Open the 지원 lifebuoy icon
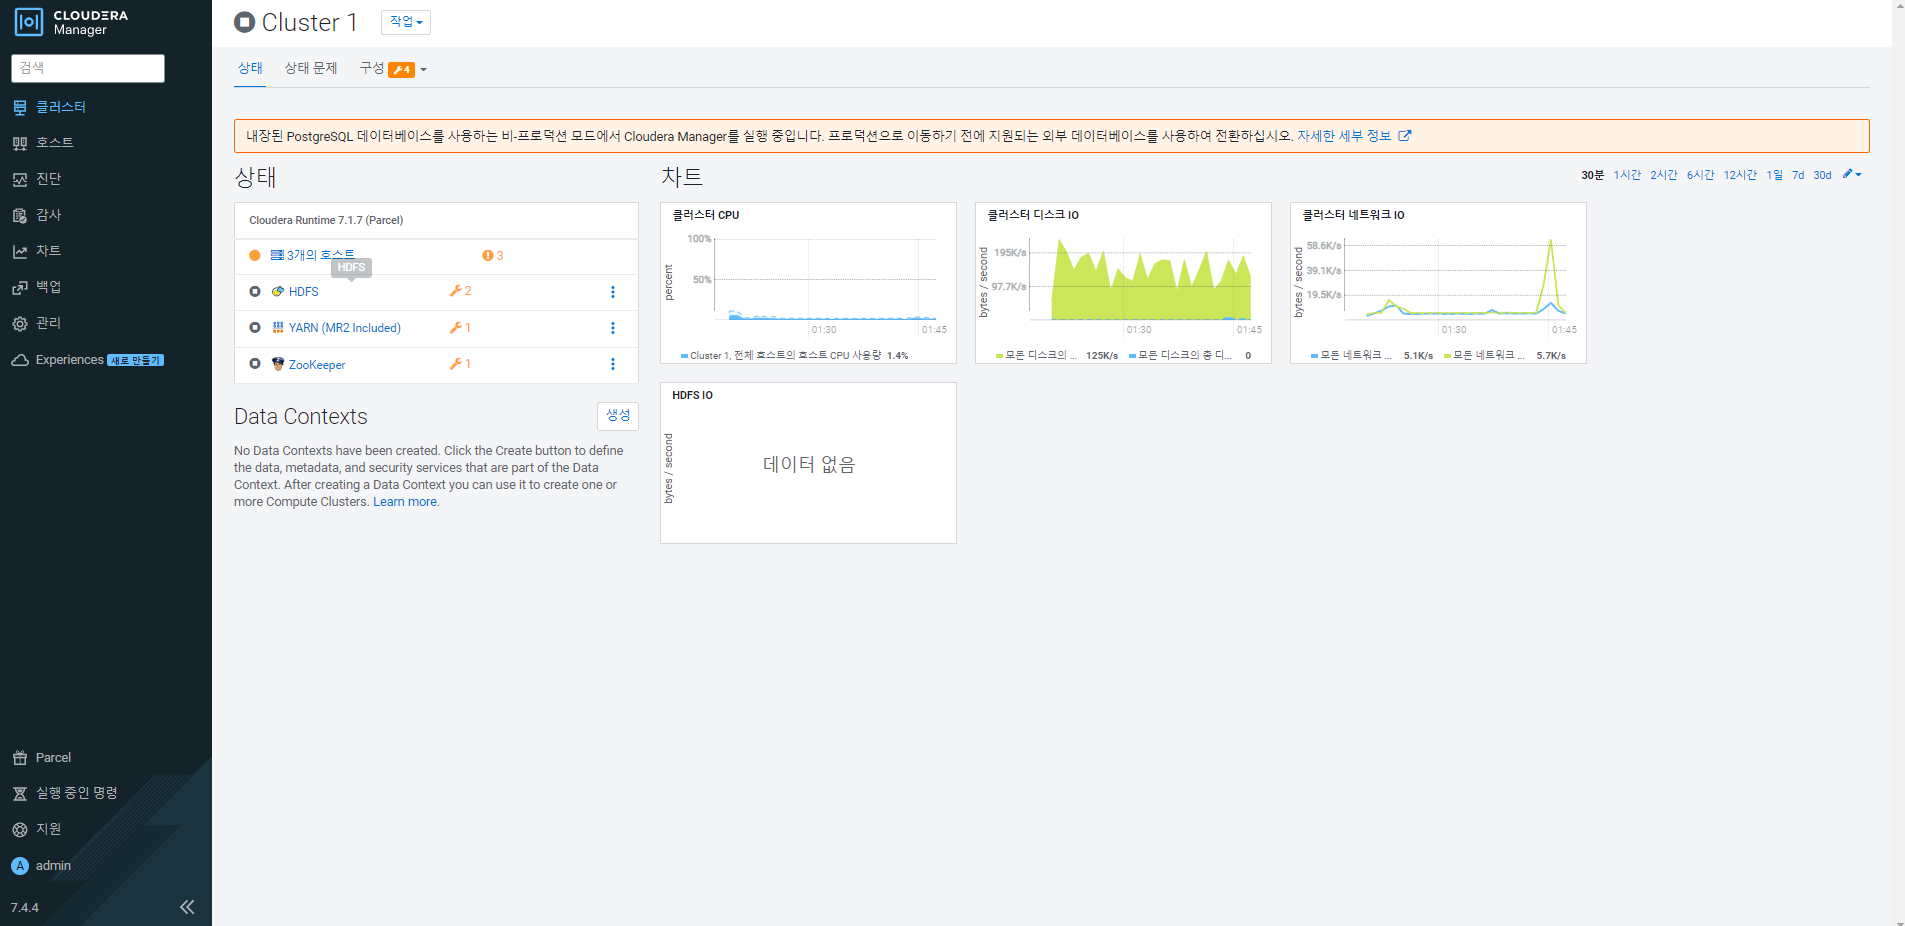 20,829
